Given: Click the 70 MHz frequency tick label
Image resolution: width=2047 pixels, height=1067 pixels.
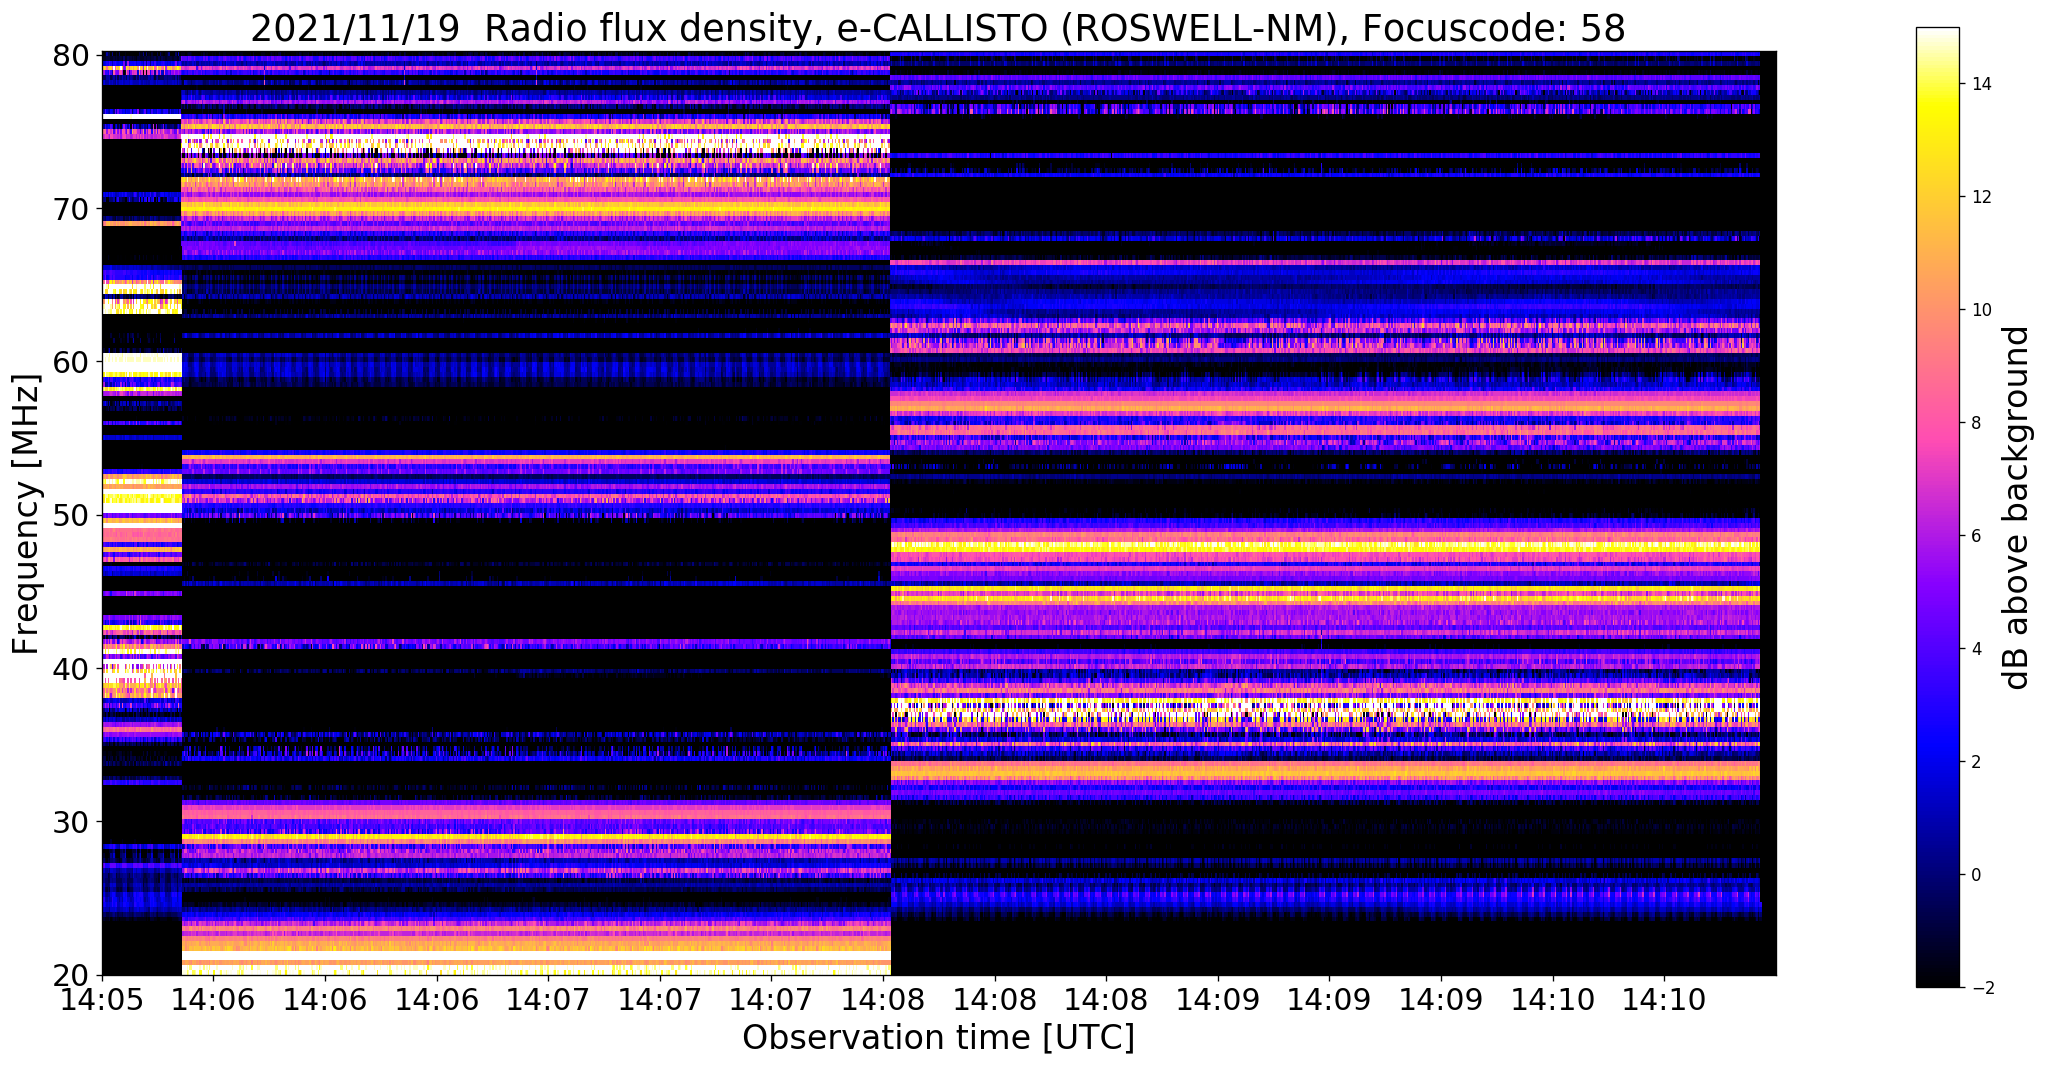Looking at the screenshot, I should point(70,208).
